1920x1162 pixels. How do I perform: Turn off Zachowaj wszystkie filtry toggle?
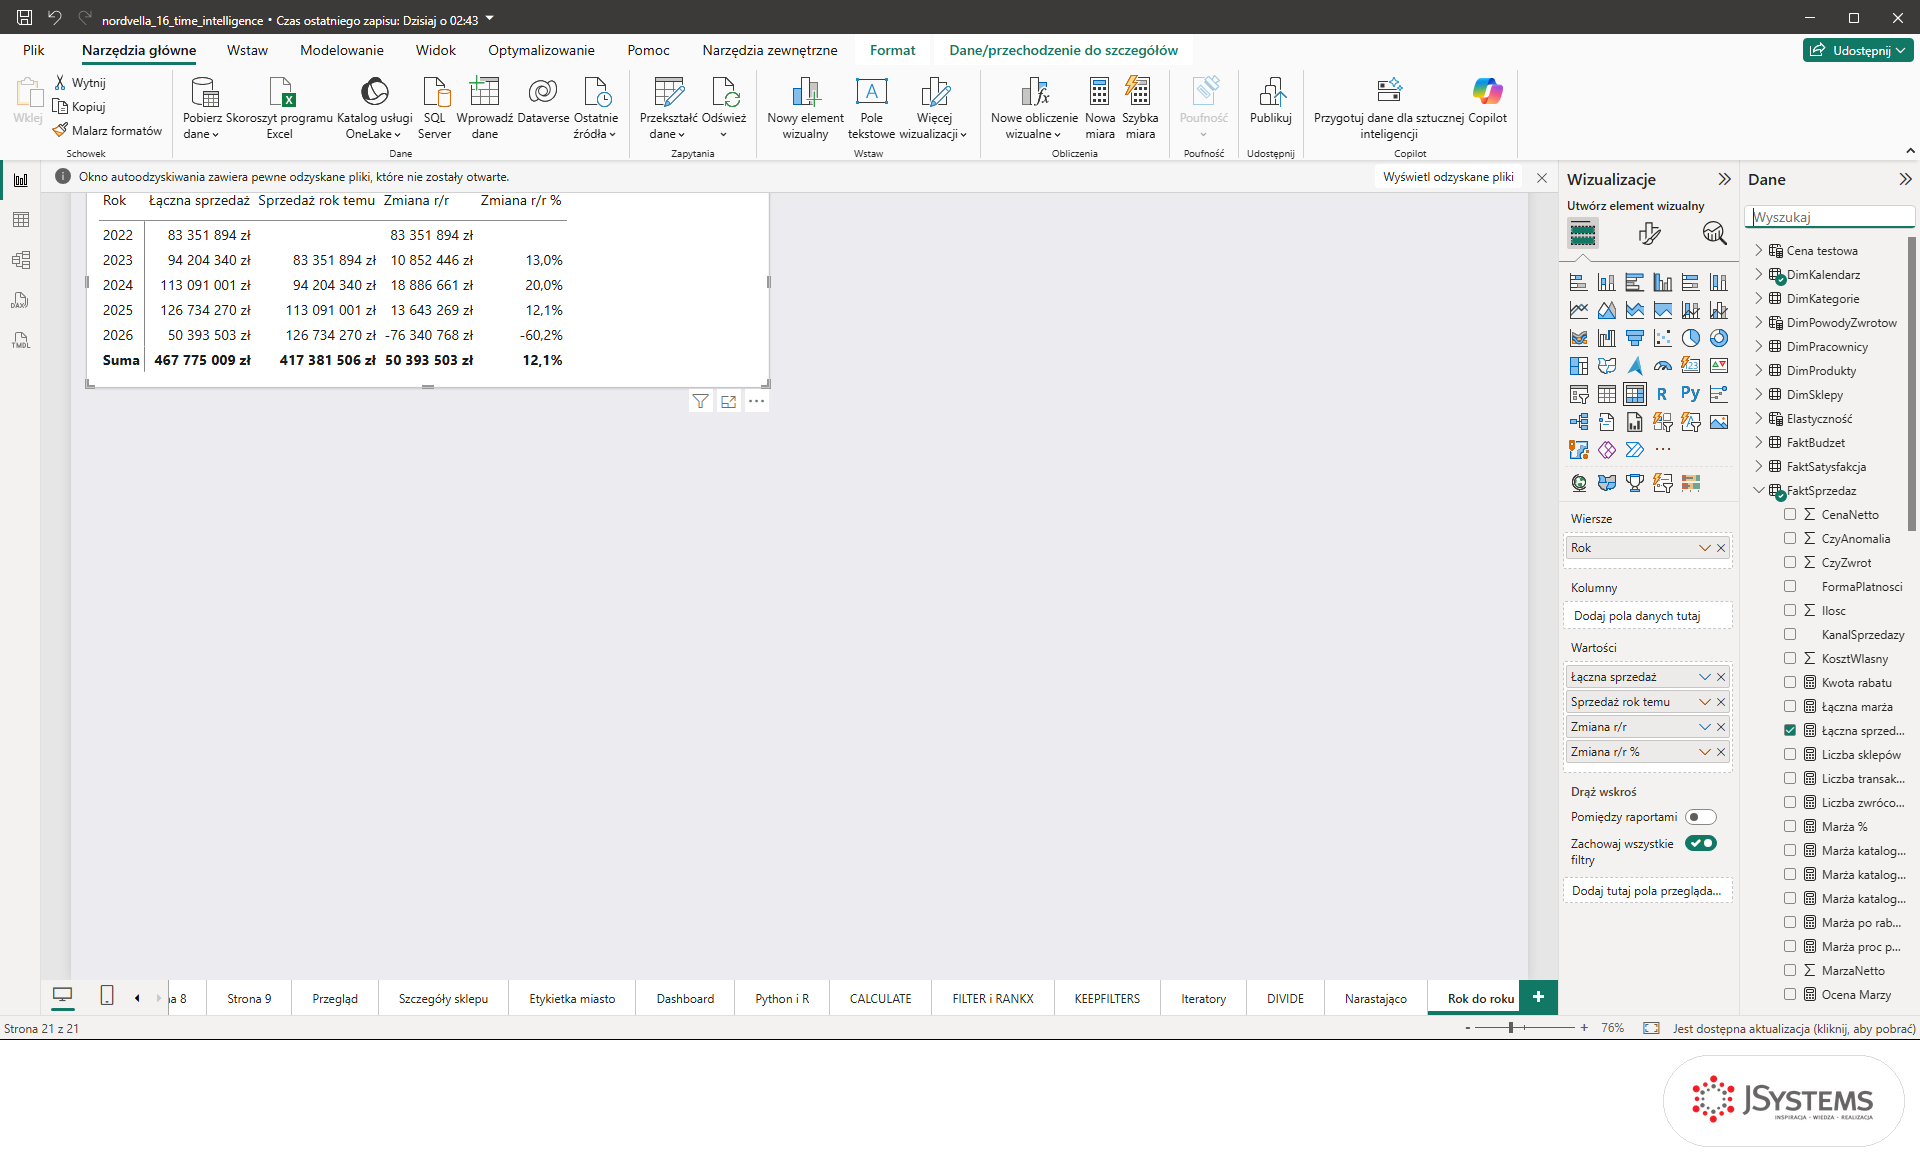pos(1700,843)
